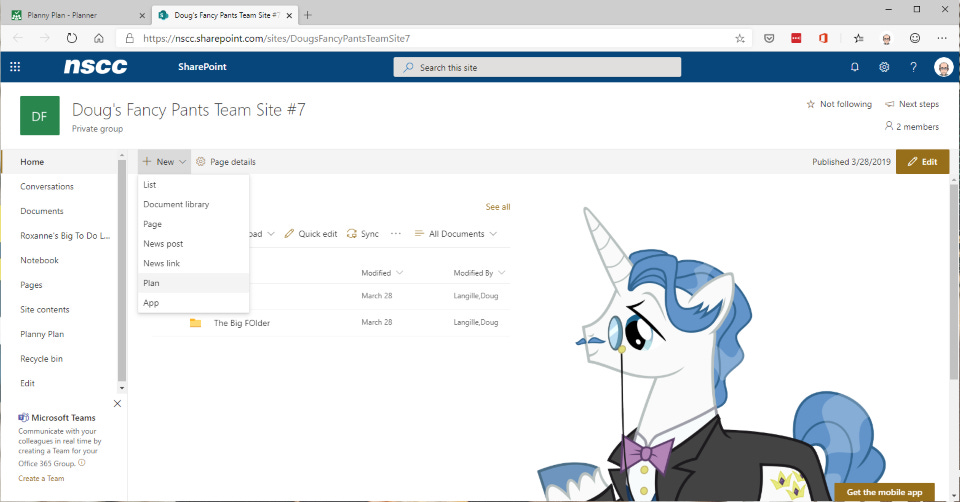960x502 pixels.
Task: Click the Teams promo info icon
Action: [x=82, y=463]
